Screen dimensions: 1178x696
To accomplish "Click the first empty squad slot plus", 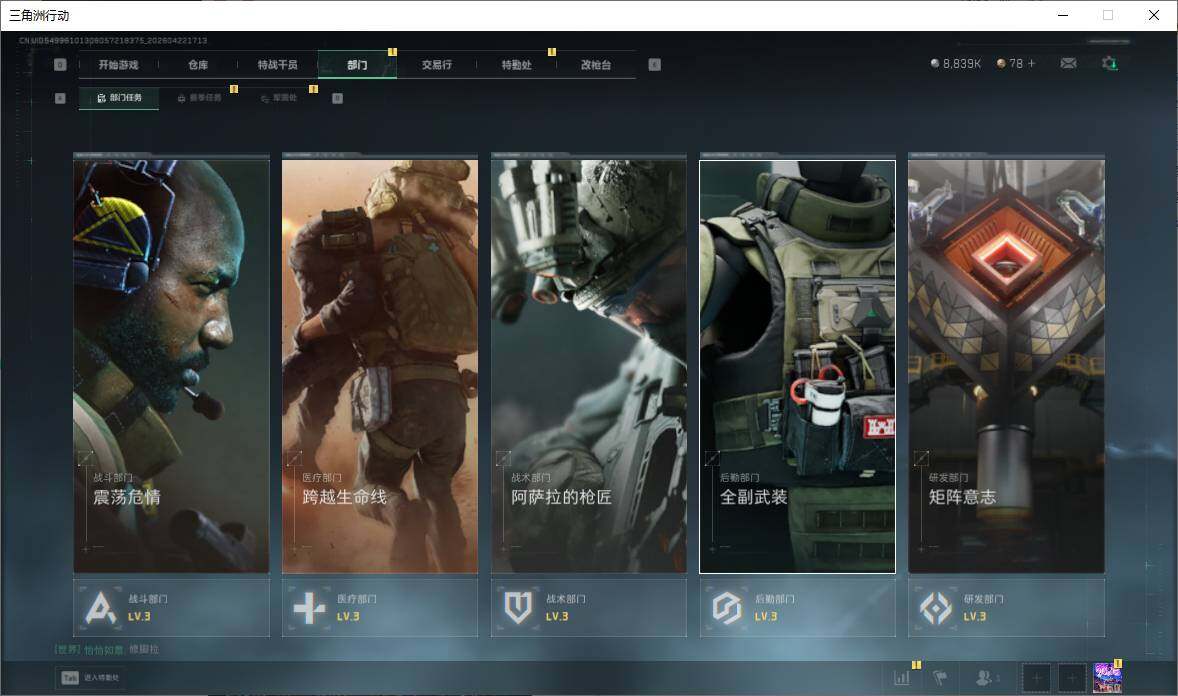I will [x=1036, y=678].
